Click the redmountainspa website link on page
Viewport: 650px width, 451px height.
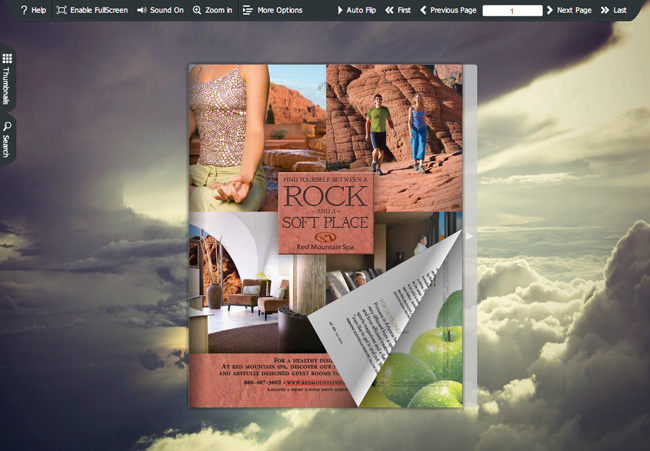click(315, 382)
